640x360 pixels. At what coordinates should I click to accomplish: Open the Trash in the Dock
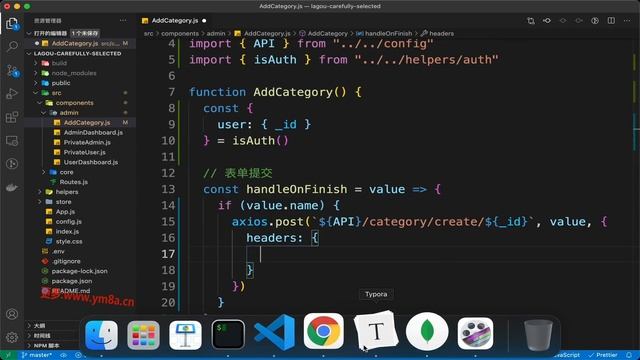[538, 335]
